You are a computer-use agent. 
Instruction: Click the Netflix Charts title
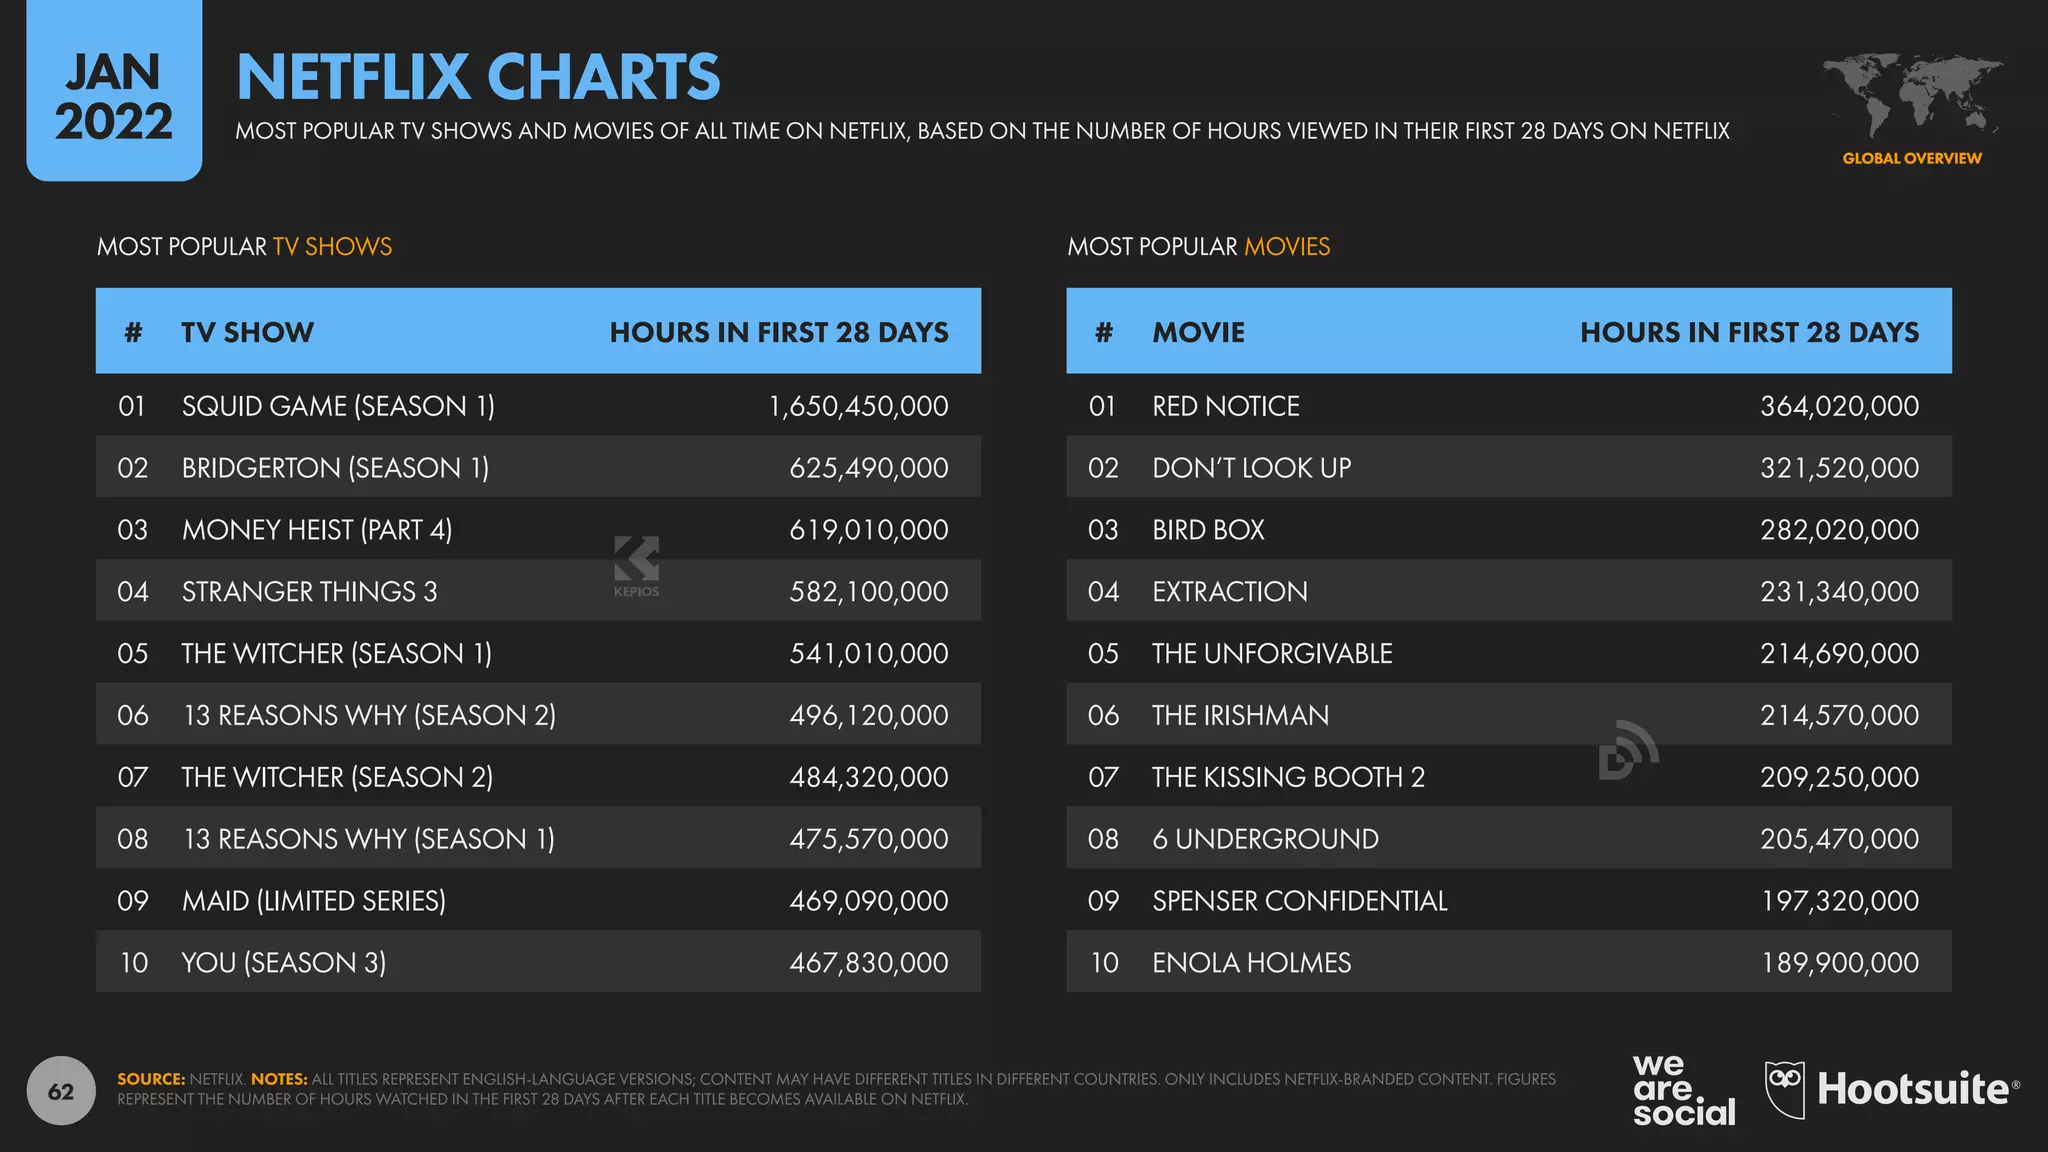click(x=478, y=77)
